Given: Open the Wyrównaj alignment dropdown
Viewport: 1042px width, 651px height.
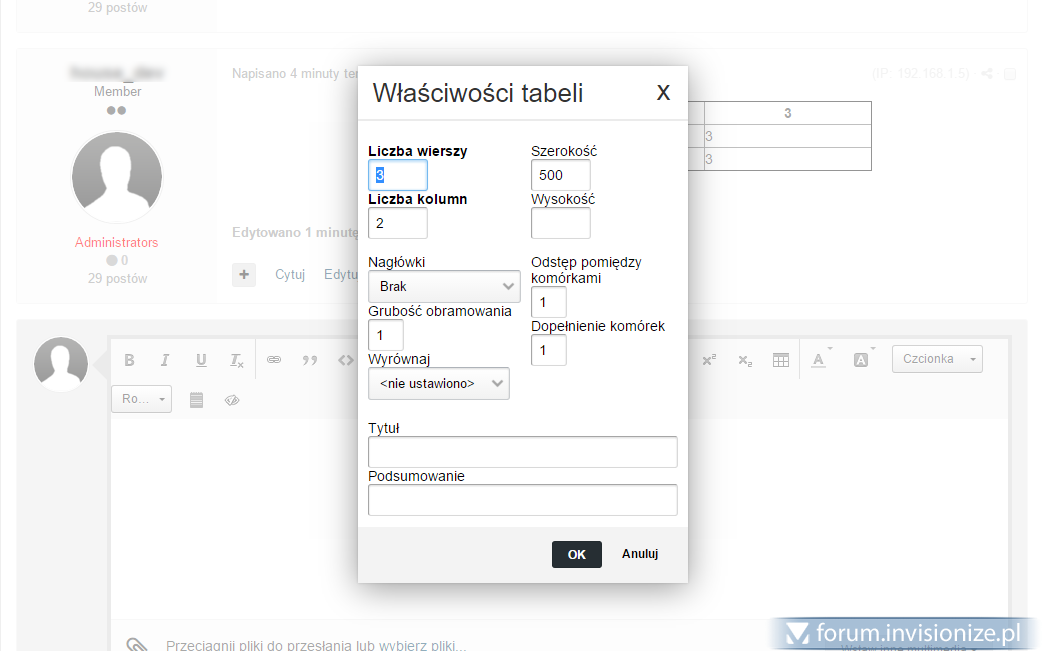Looking at the screenshot, I should (x=438, y=383).
